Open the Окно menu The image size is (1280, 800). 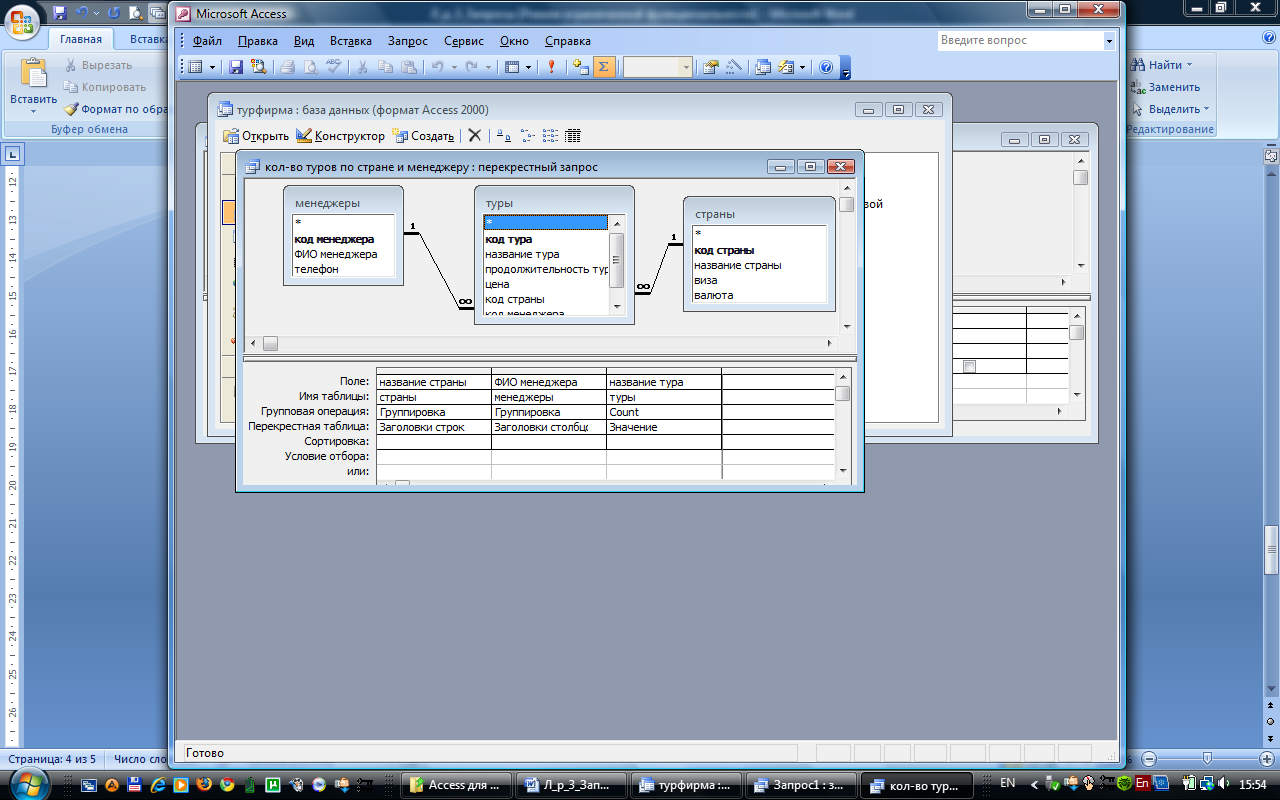point(514,41)
